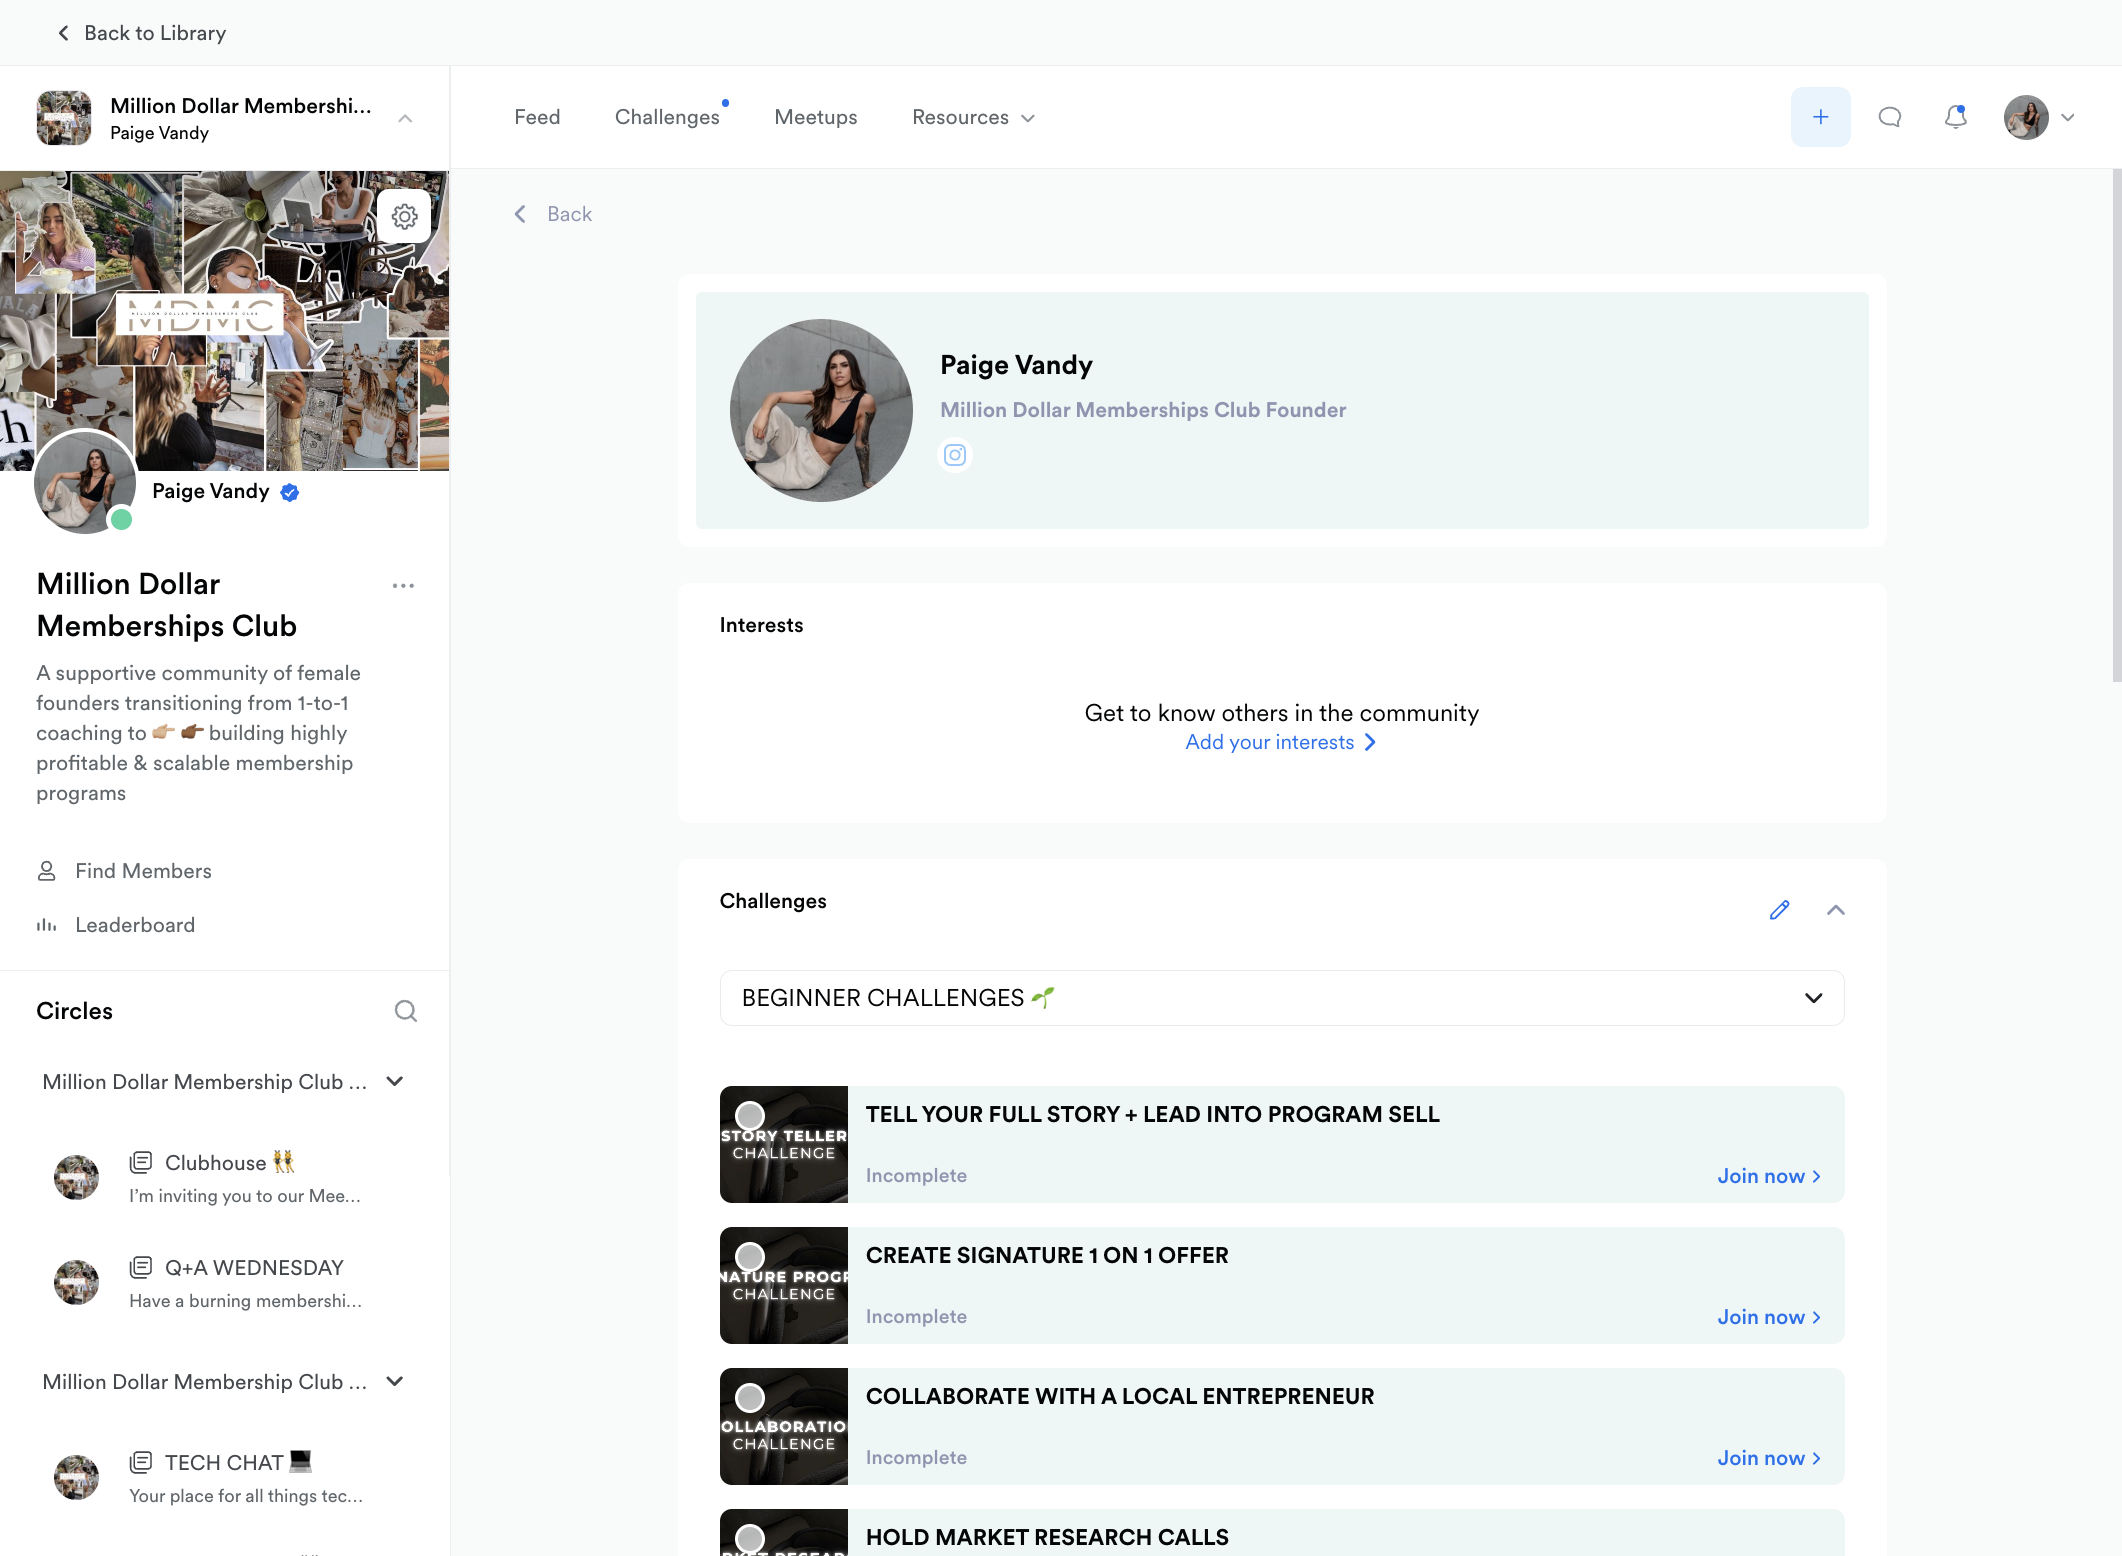Screen dimensions: 2122x1556
Task: Click the TECH CHAT circle avatar
Action: 76,1478
